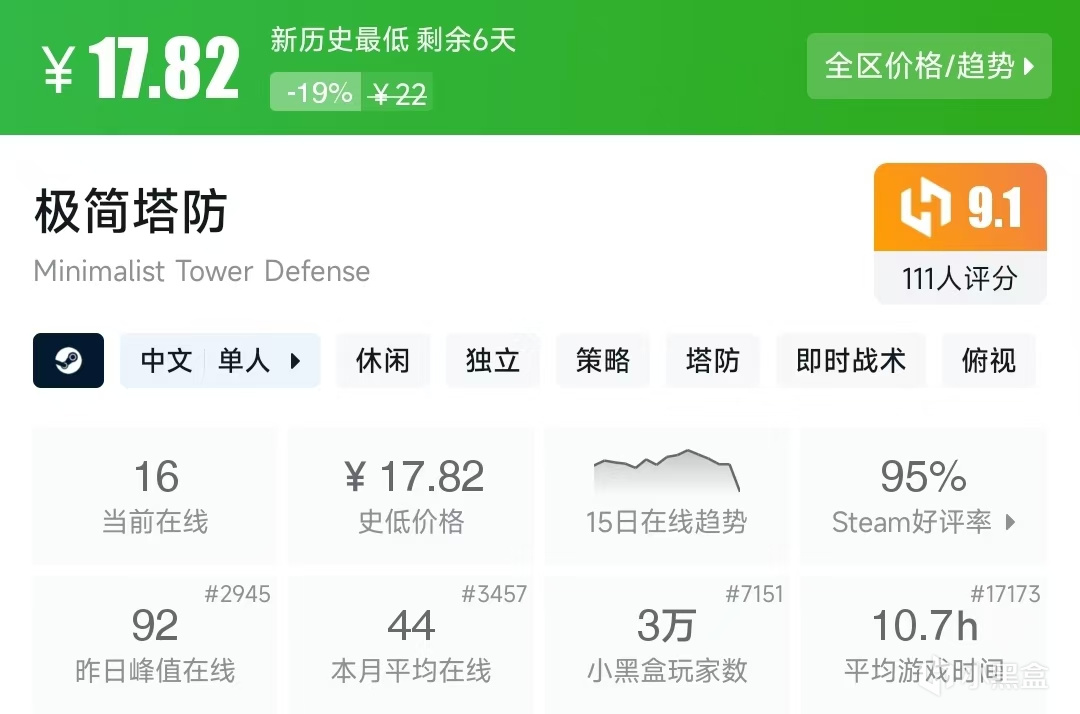Image resolution: width=1080 pixels, height=714 pixels.
Task: Click the 策略 tag
Action: pyautogui.click(x=603, y=361)
